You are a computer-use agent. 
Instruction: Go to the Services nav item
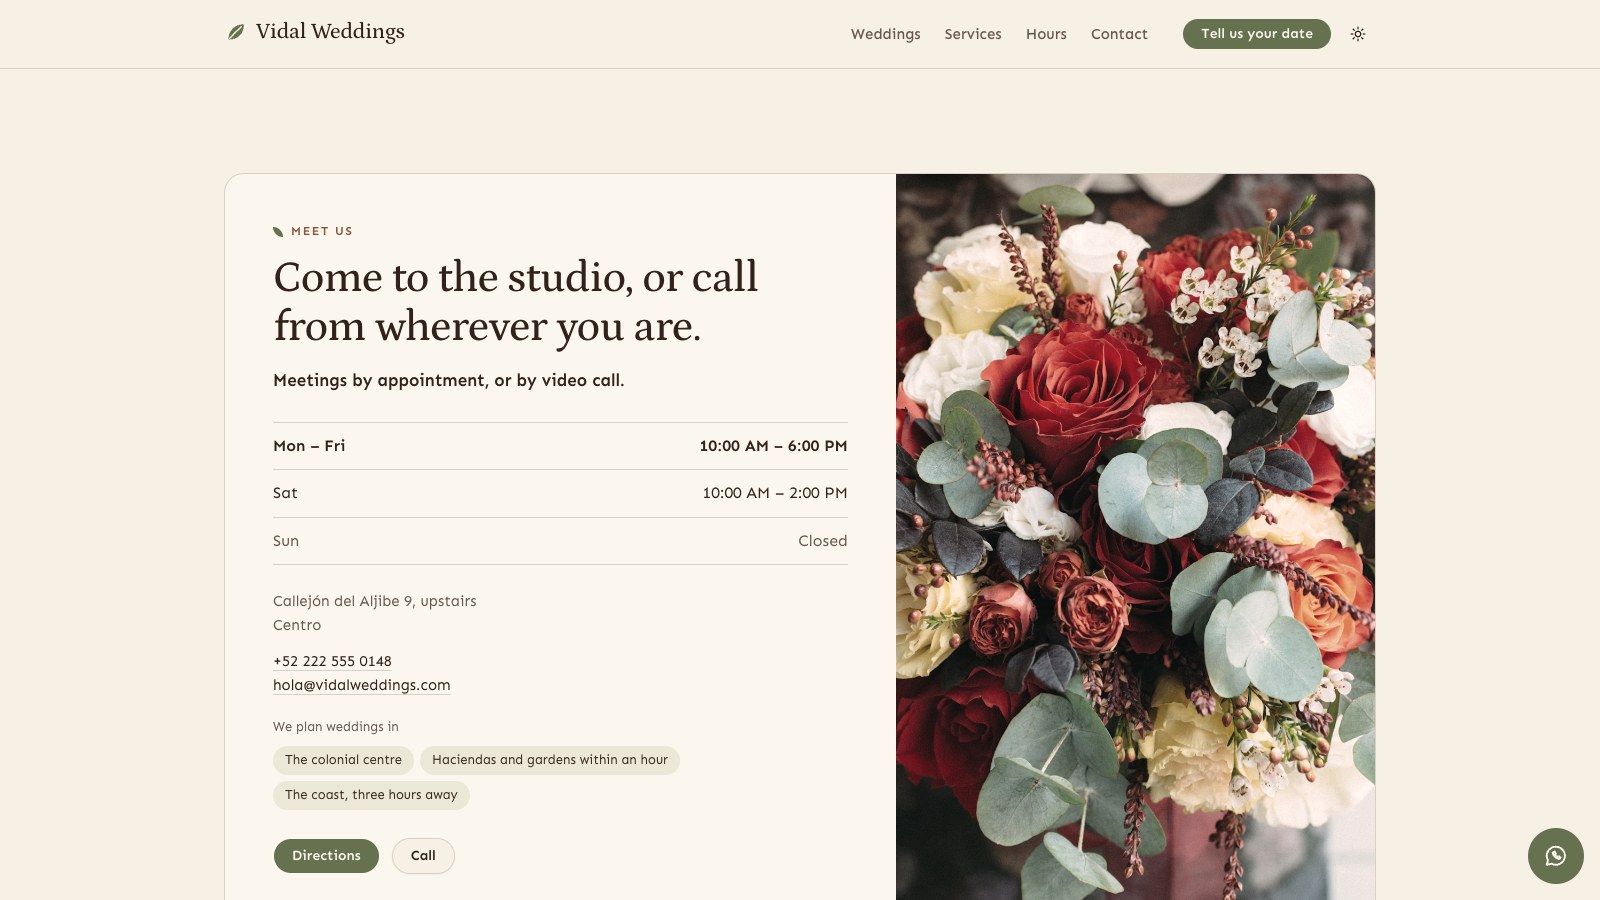click(x=973, y=34)
